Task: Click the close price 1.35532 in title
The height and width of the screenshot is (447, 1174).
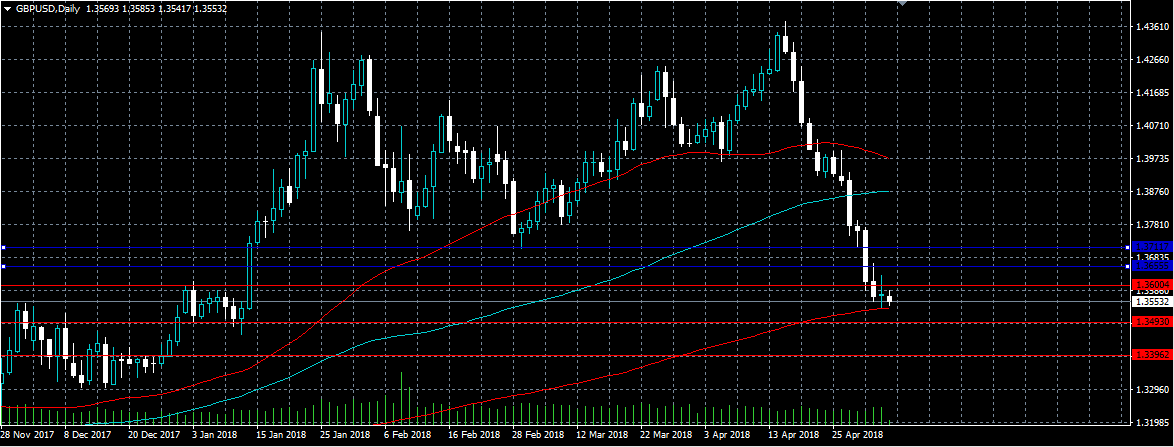Action: 212,9
